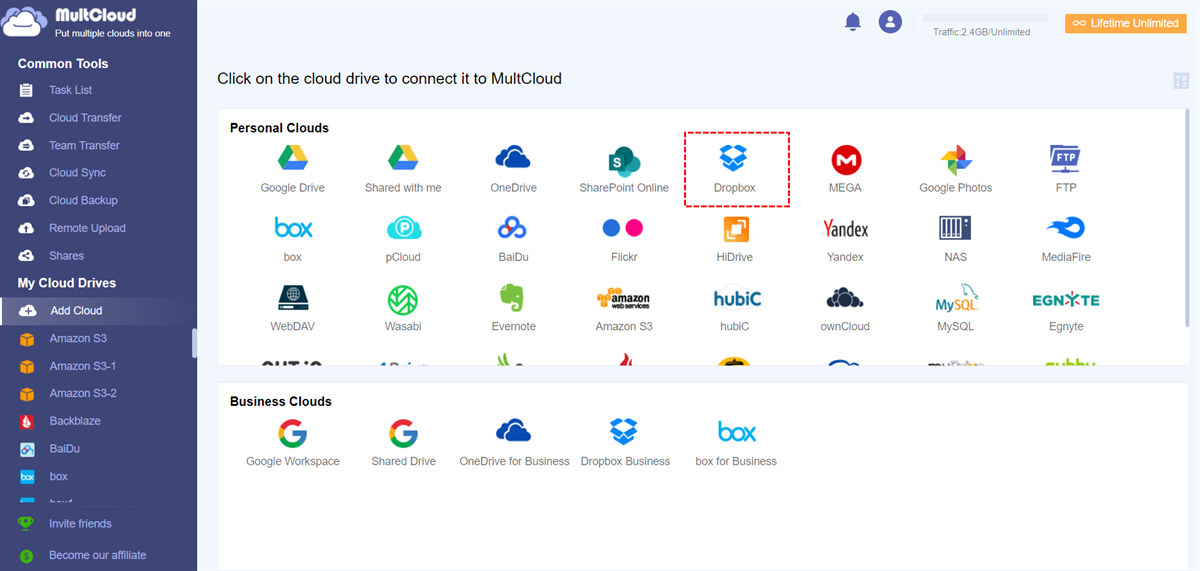Add personal box cloud
The height and width of the screenshot is (571, 1200).
click(x=292, y=239)
